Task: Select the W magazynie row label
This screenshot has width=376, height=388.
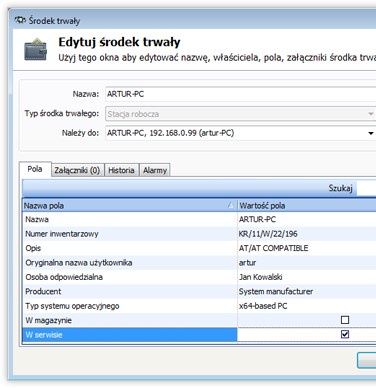Action: [49, 320]
